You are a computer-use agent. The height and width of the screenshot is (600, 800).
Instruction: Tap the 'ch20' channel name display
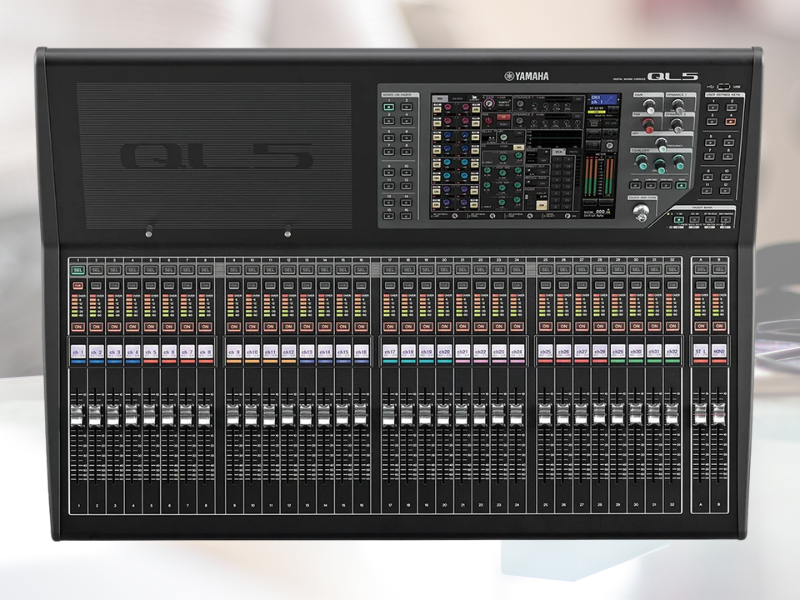pyautogui.click(x=444, y=352)
